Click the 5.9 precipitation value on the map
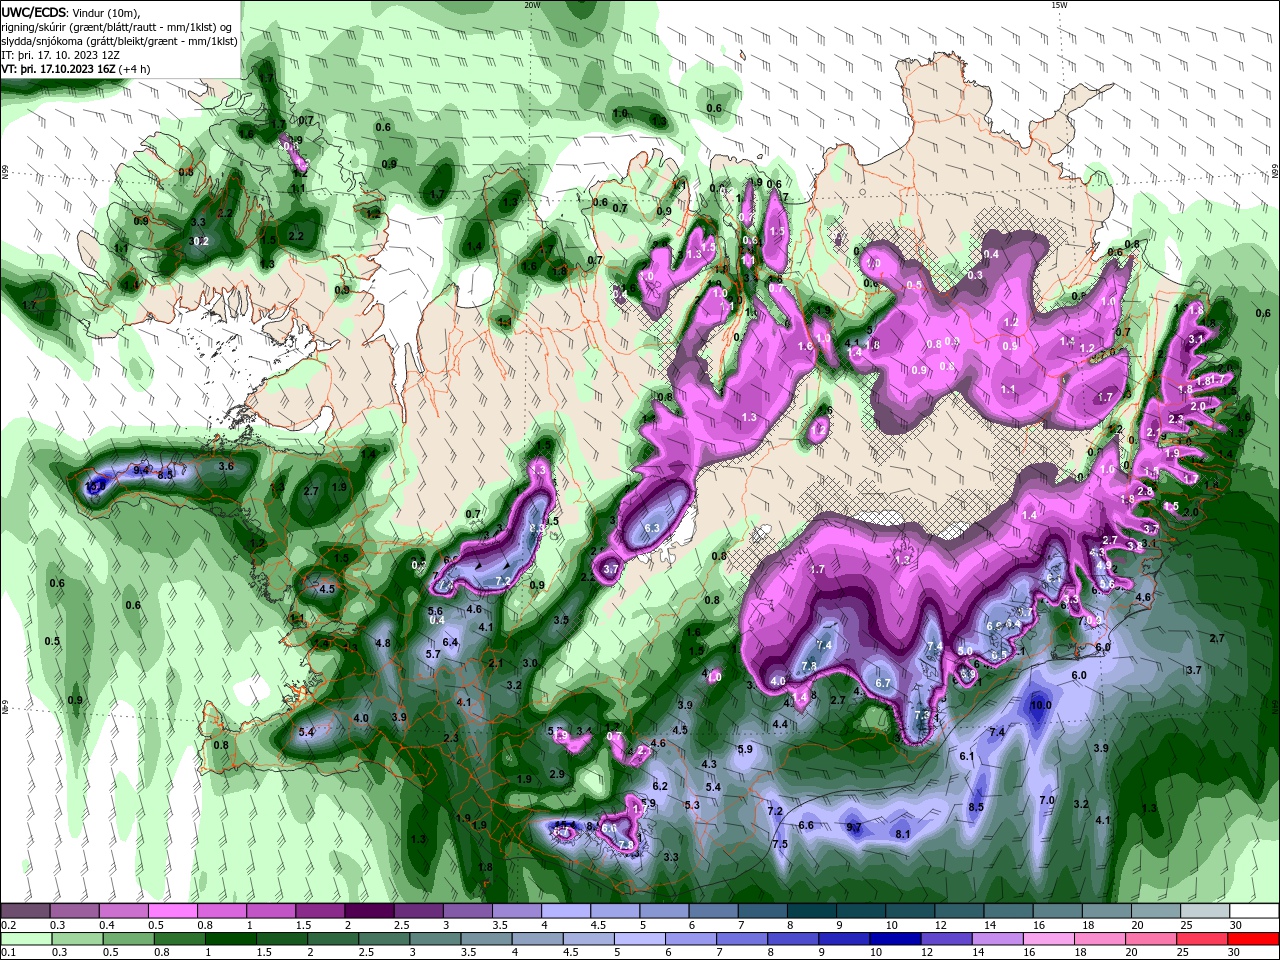 coord(744,749)
